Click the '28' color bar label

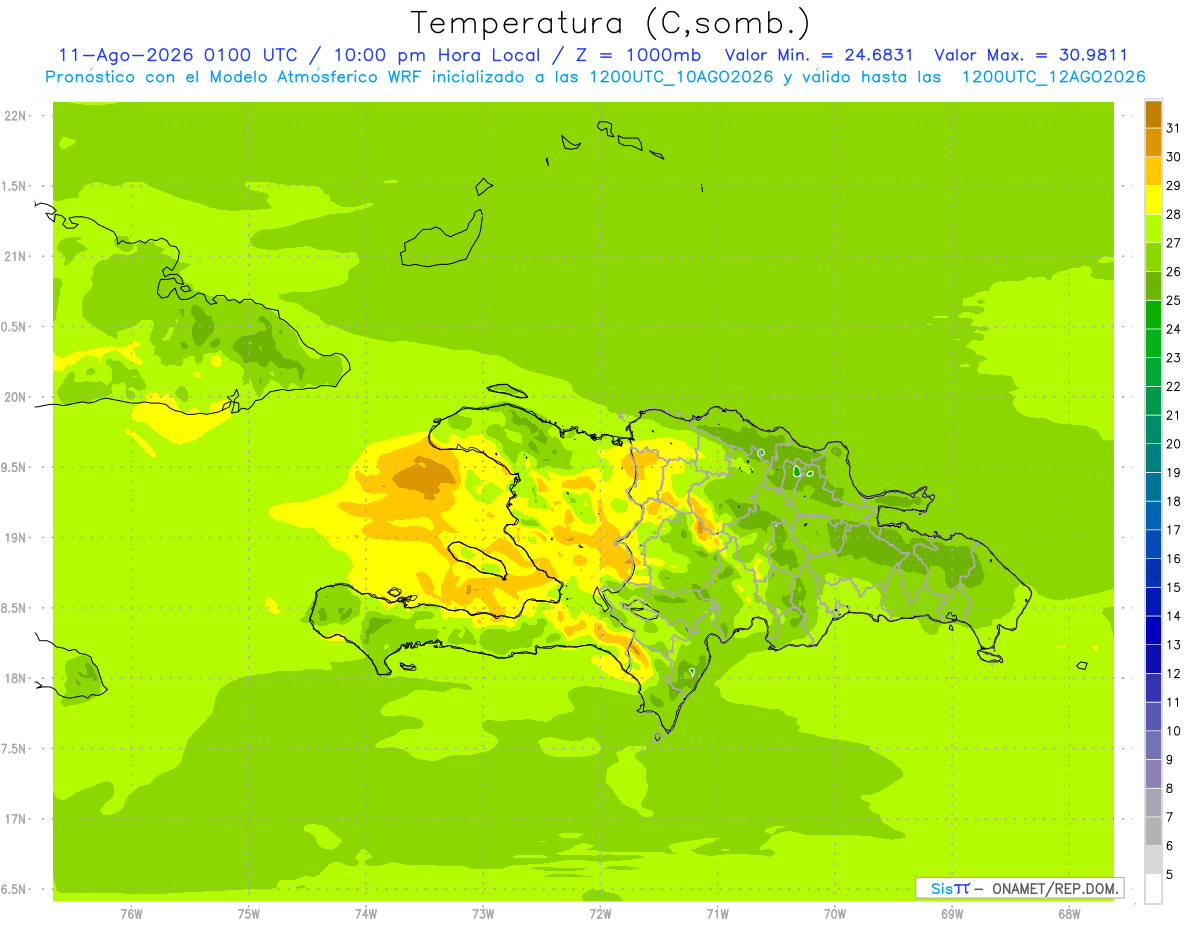(1173, 214)
